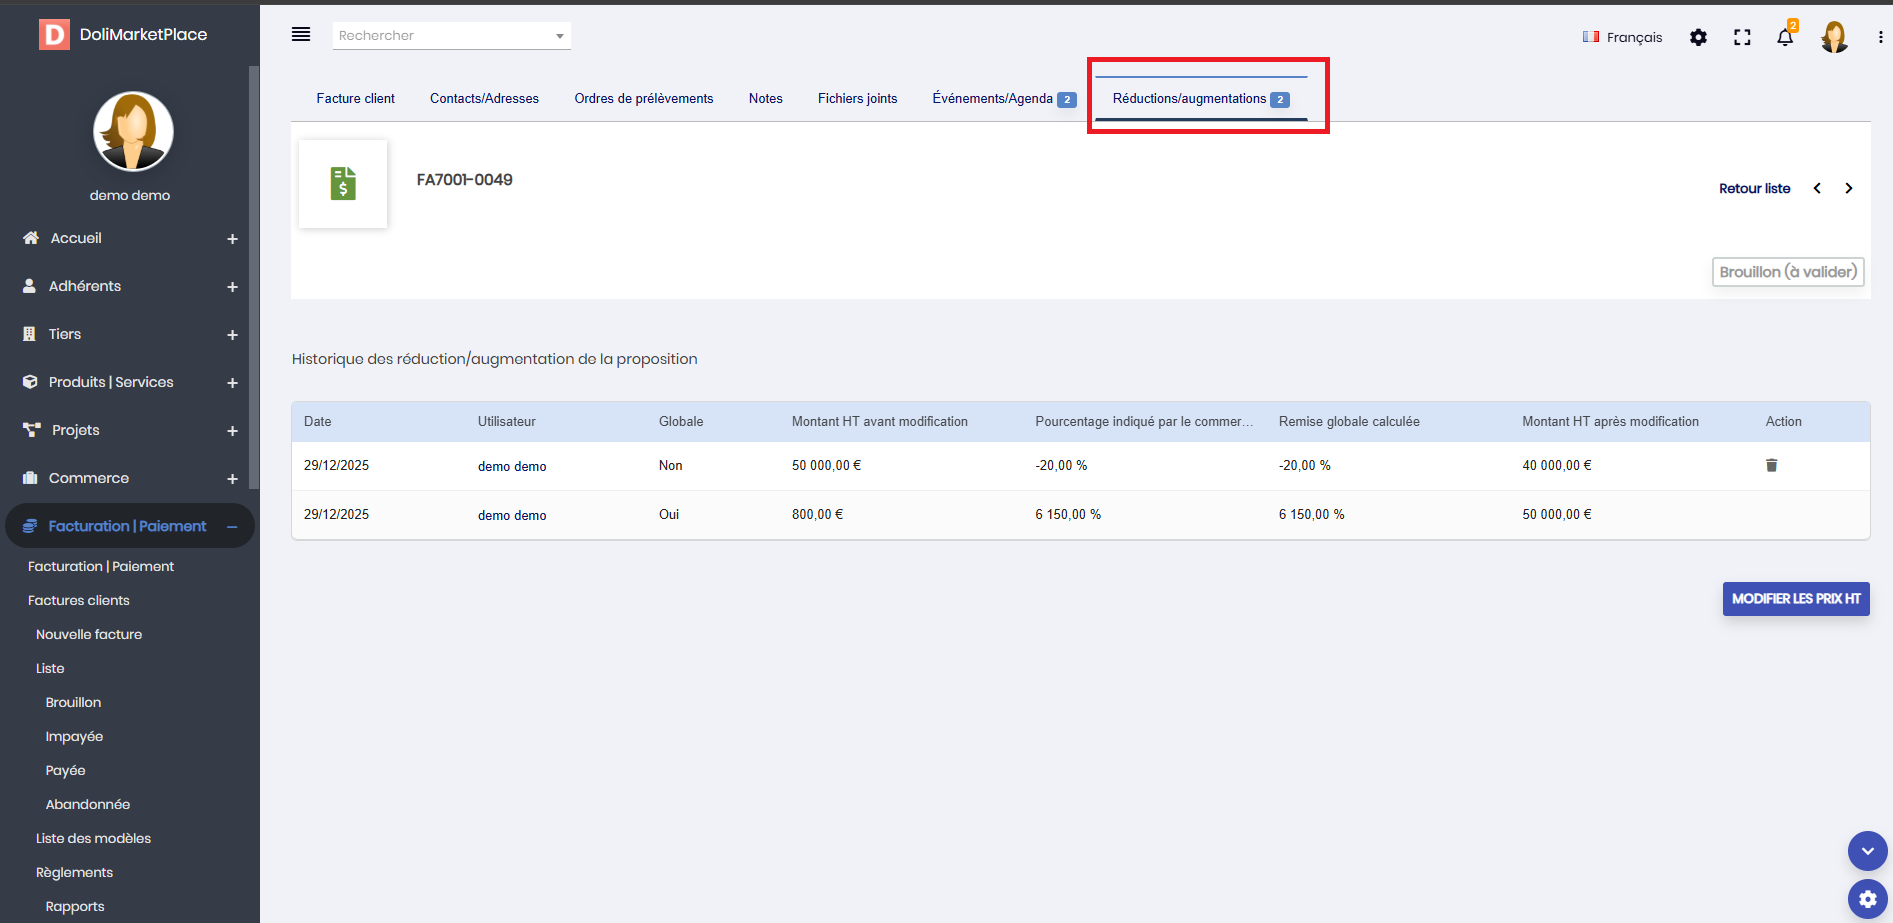Click the user avatar in top bar
The height and width of the screenshot is (923, 1893).
pyautogui.click(x=1834, y=37)
